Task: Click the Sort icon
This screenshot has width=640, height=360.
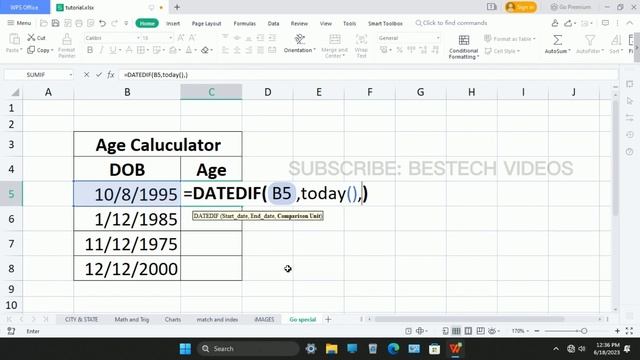Action: point(616,40)
